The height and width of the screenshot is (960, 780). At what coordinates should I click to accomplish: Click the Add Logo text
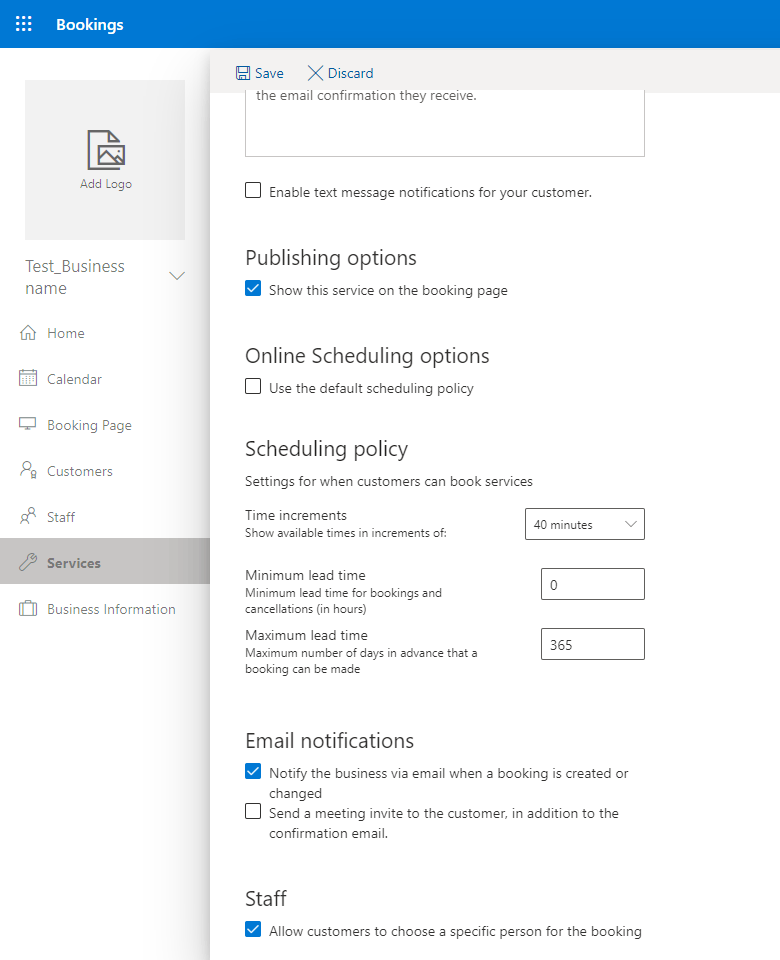tap(106, 184)
